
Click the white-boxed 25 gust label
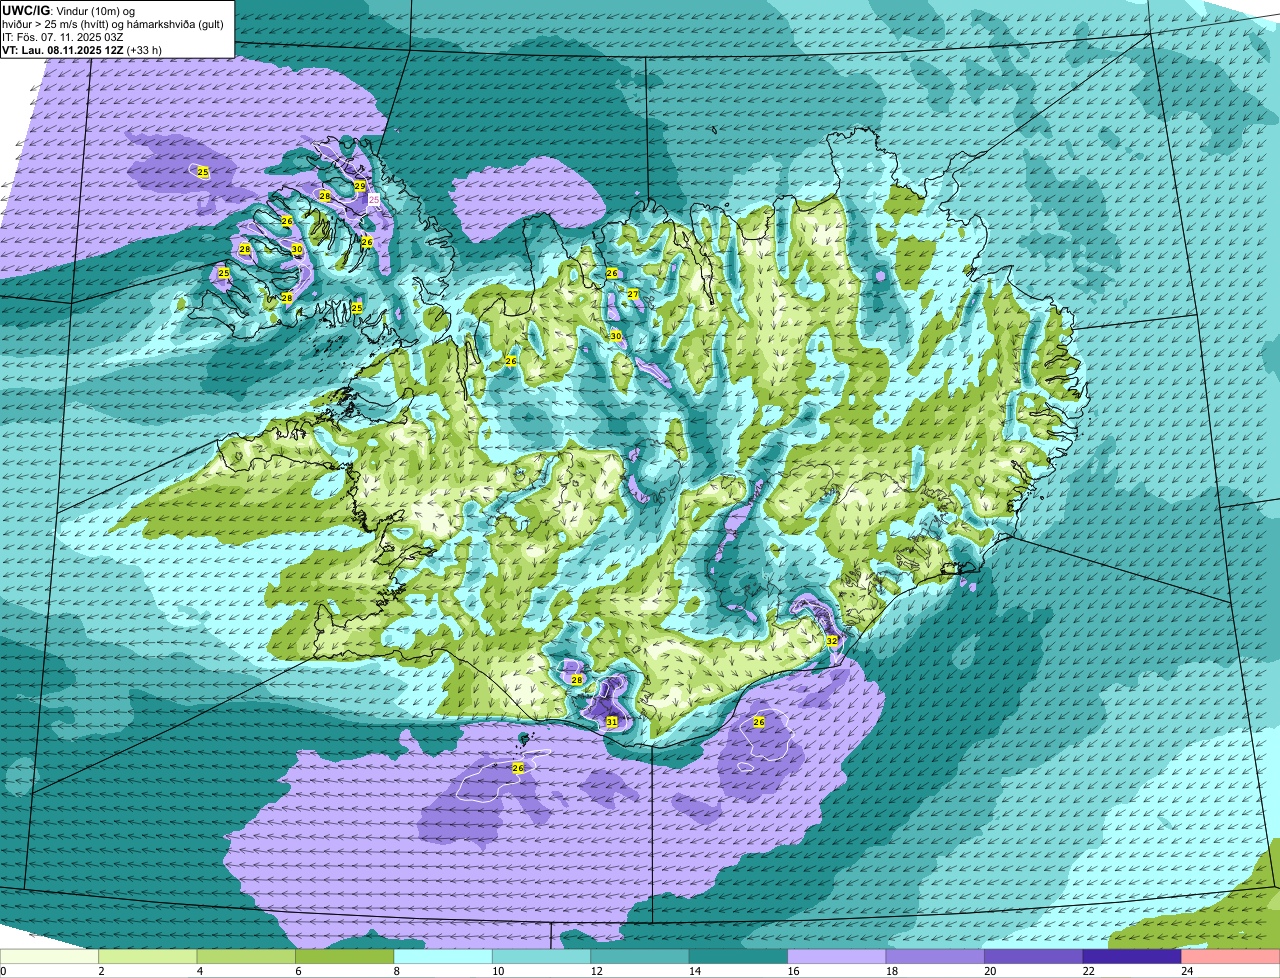click(x=374, y=200)
